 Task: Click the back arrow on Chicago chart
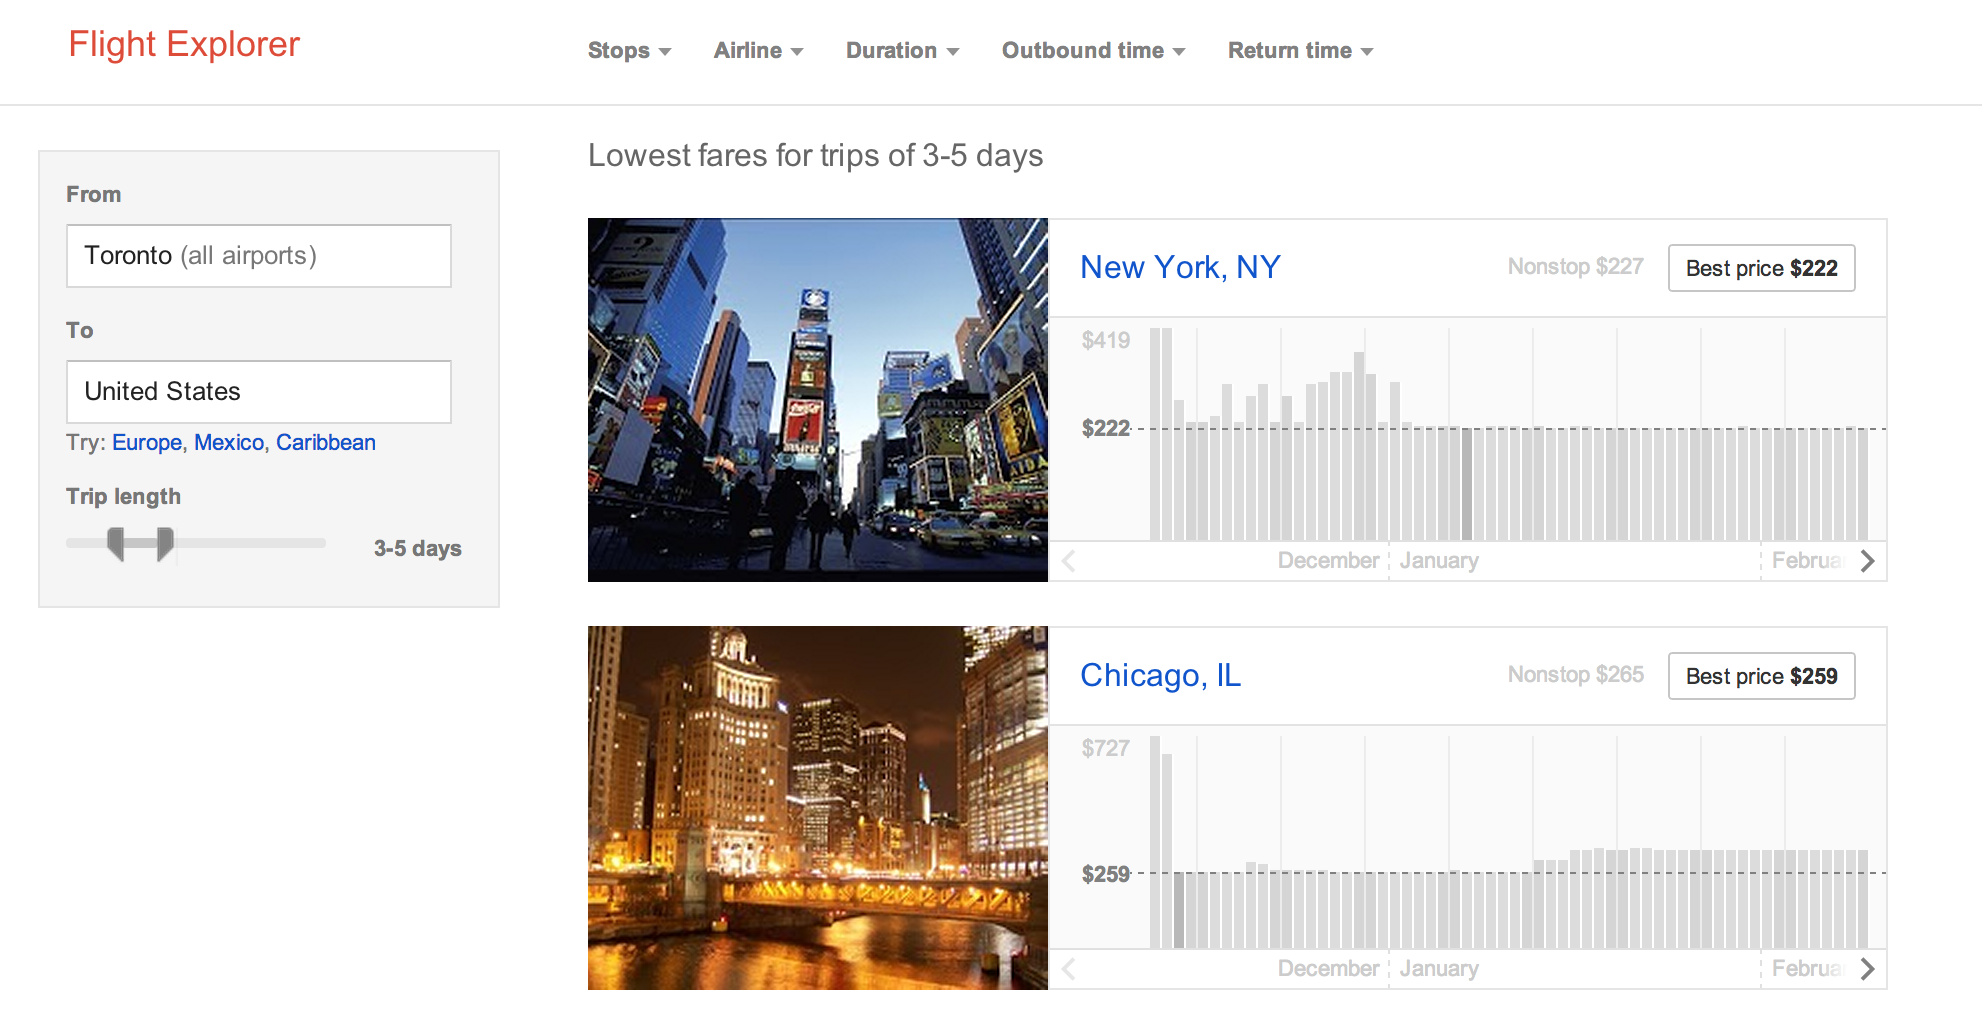coord(1068,968)
